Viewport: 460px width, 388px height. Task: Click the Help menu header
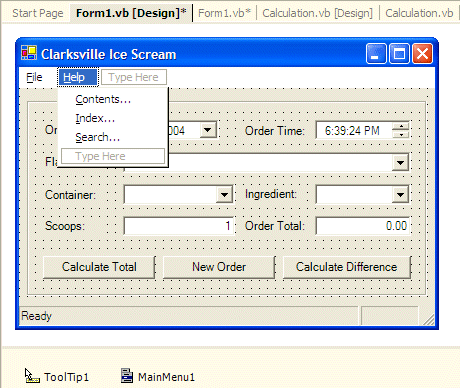tap(78, 77)
